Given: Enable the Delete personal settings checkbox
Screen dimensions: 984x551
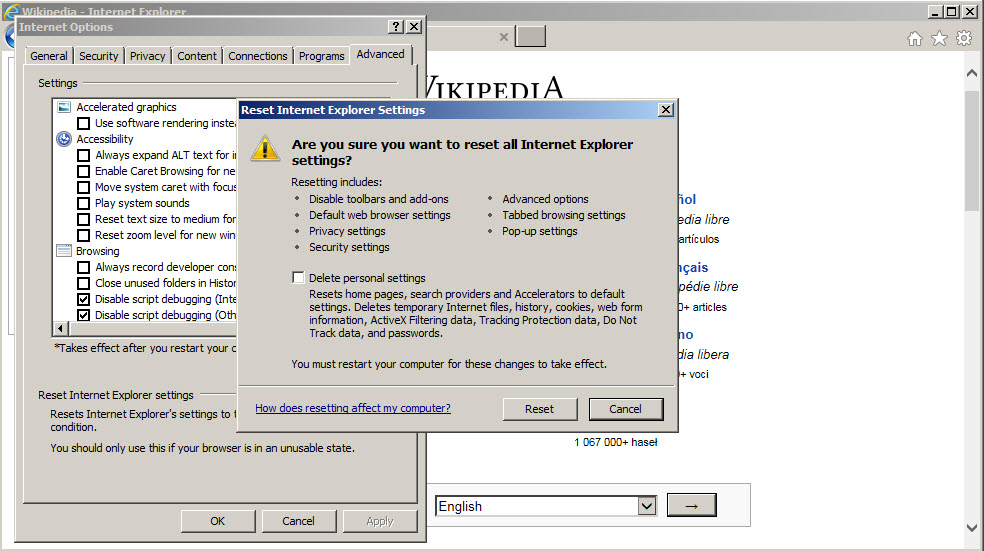Looking at the screenshot, I should [298, 277].
